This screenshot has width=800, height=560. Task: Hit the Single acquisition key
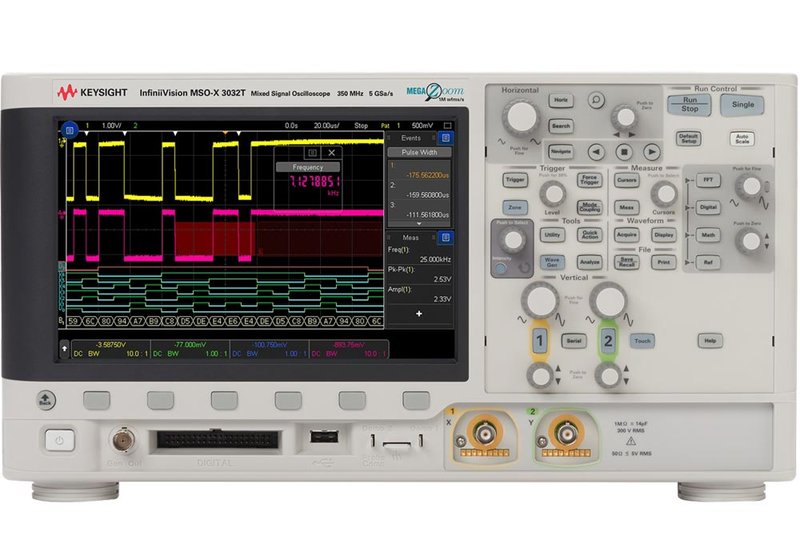coord(742,105)
